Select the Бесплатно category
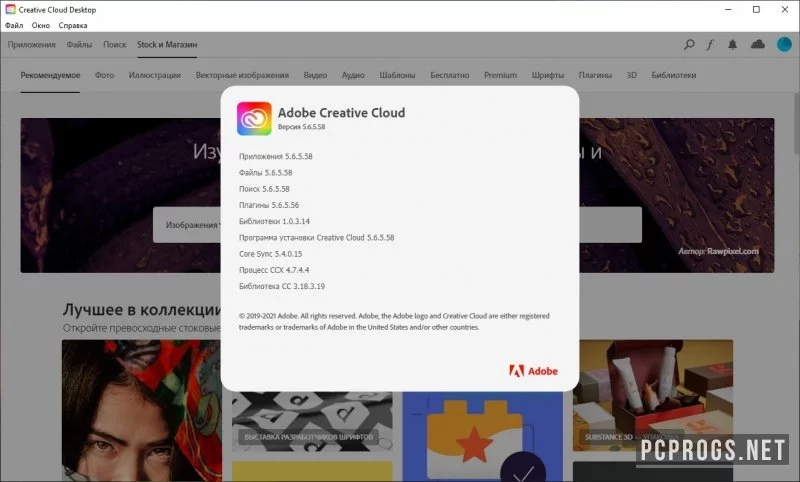This screenshot has width=800, height=482. coord(449,75)
